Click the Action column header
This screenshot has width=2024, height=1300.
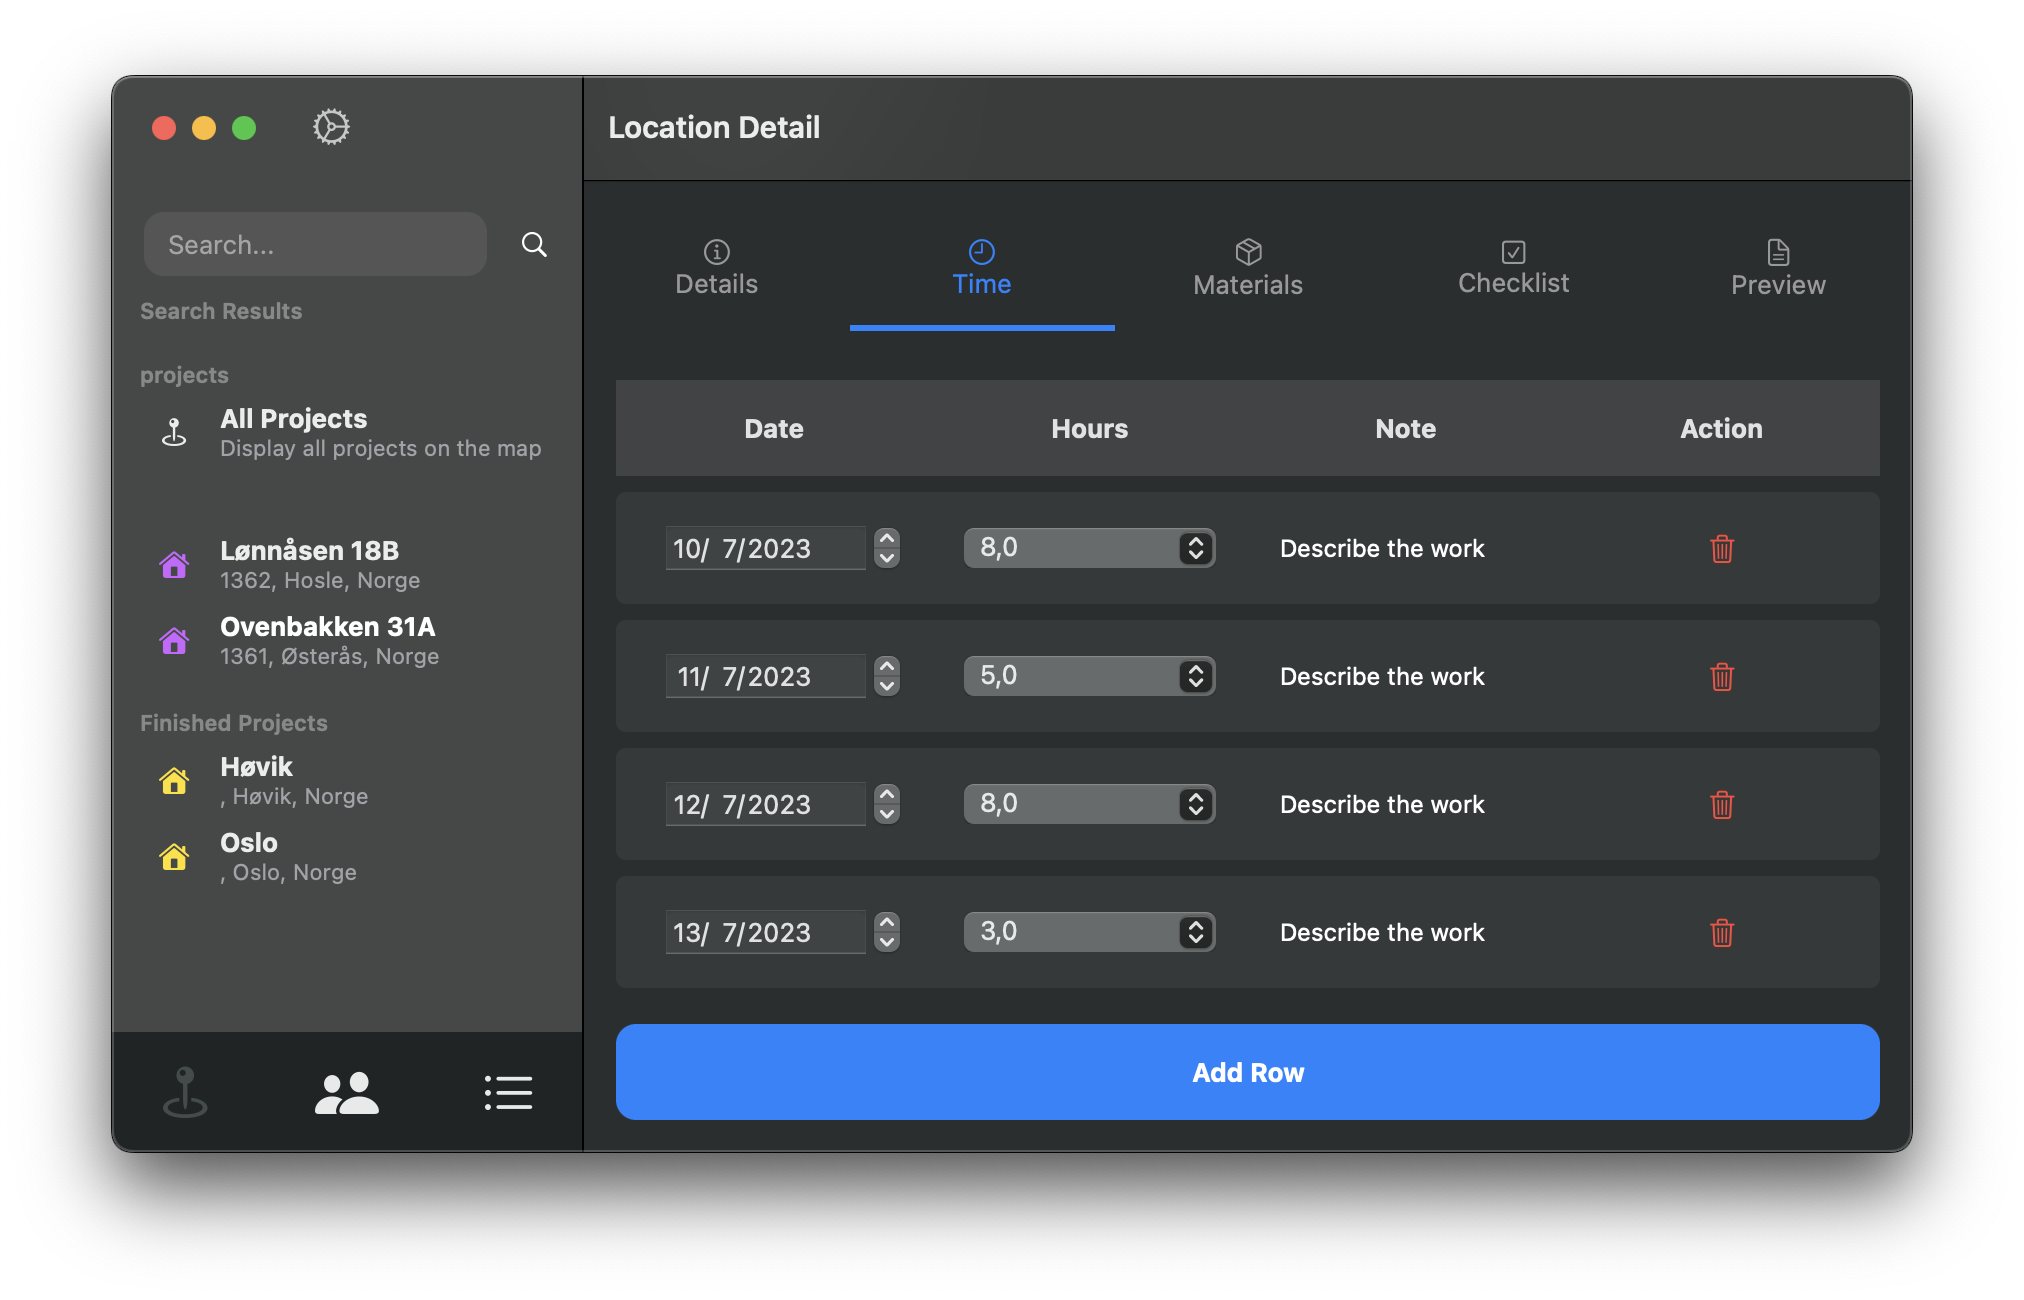pos(1721,428)
